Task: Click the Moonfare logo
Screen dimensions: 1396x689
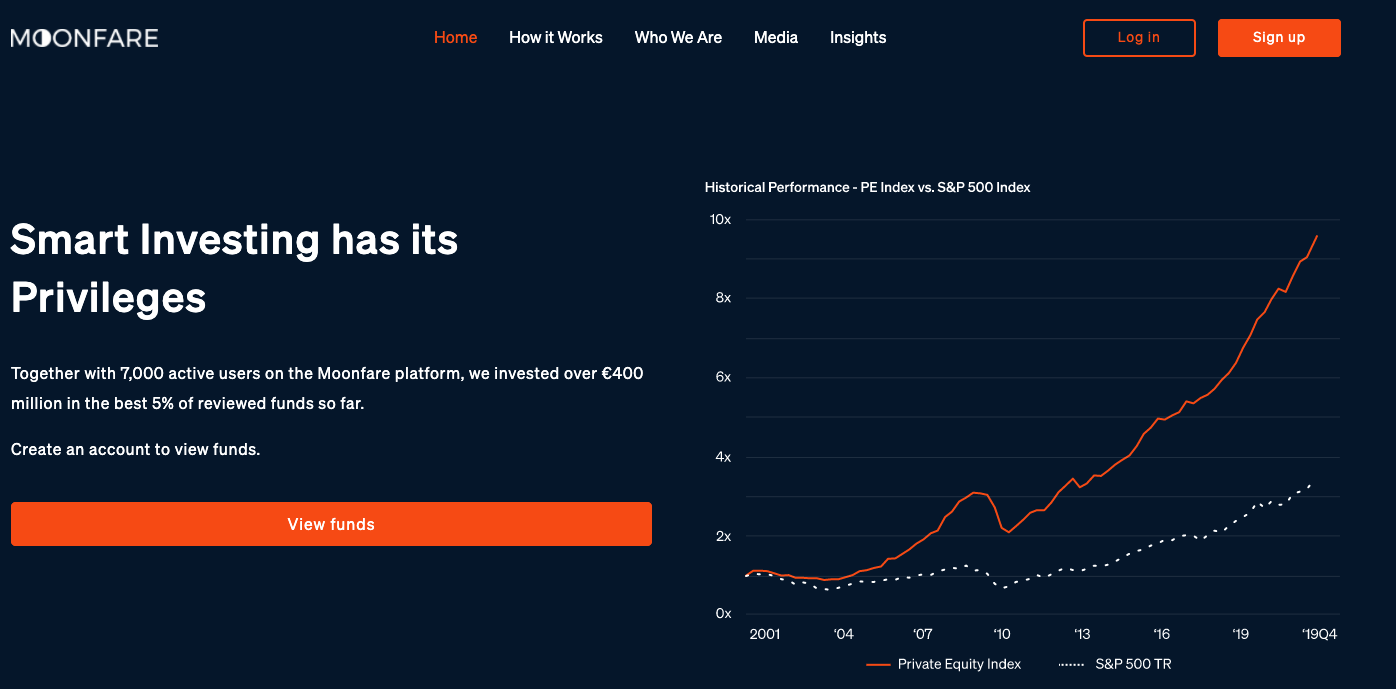Action: tap(85, 38)
